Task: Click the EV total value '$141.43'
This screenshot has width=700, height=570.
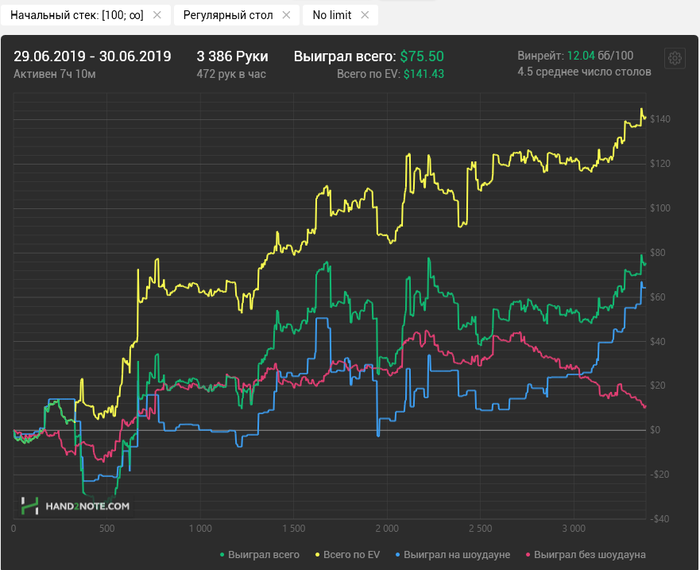Action: (424, 74)
